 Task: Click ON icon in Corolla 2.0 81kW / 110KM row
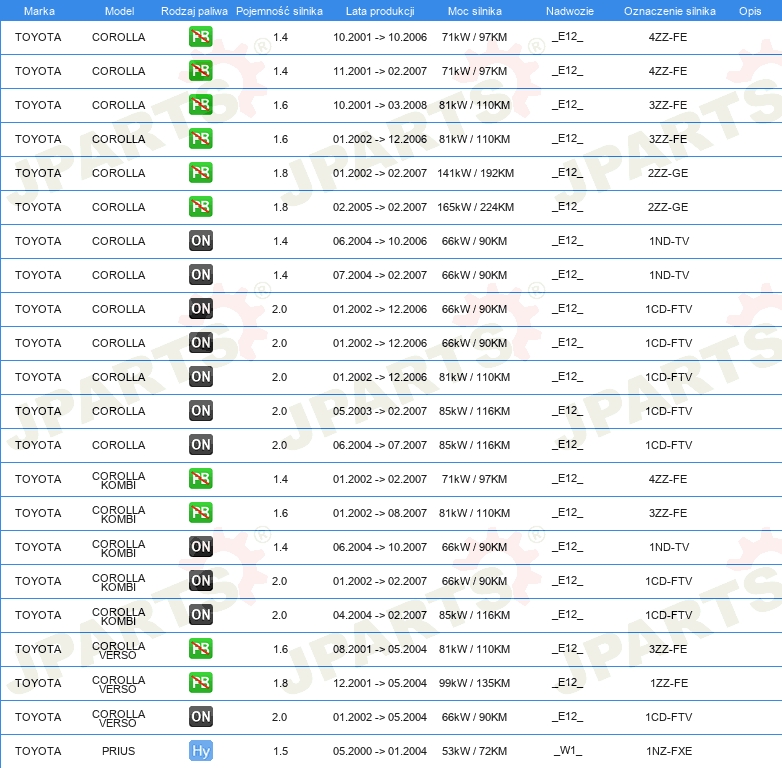200,377
